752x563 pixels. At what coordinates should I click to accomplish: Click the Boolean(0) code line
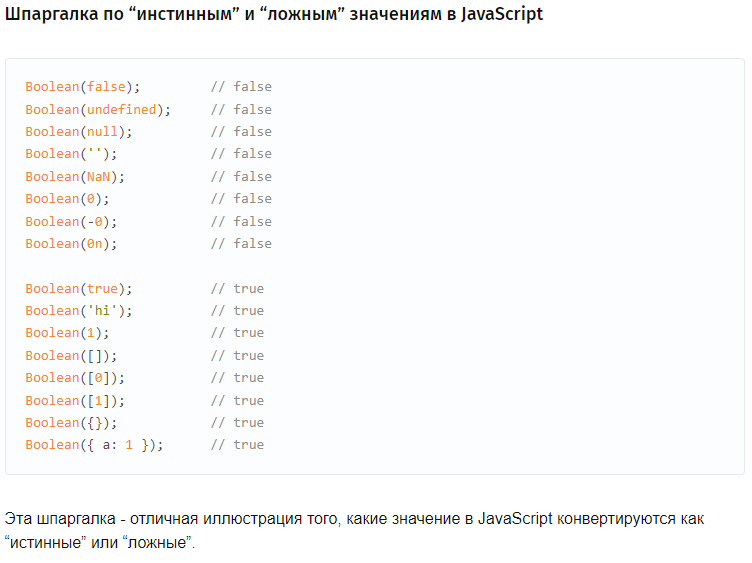pos(148,199)
